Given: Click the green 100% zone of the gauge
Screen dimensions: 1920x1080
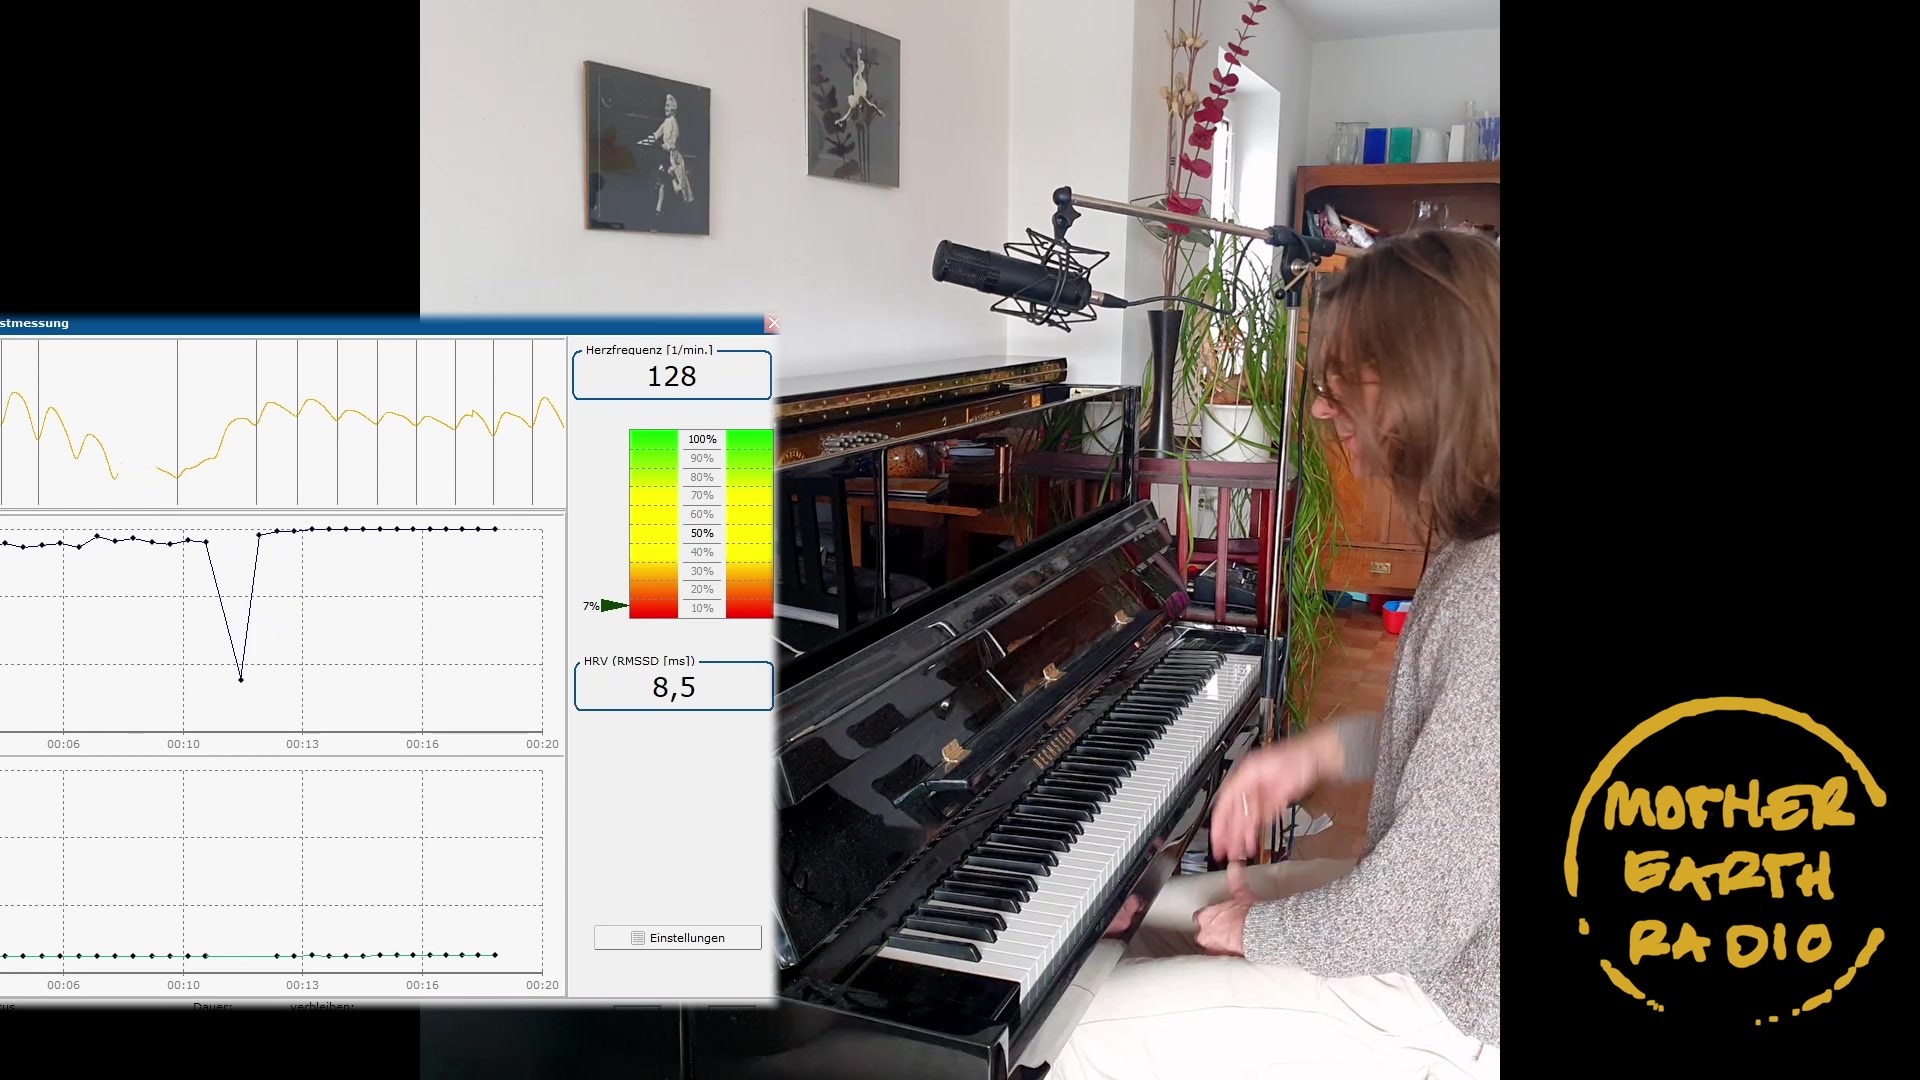Looking at the screenshot, I should 651,439.
